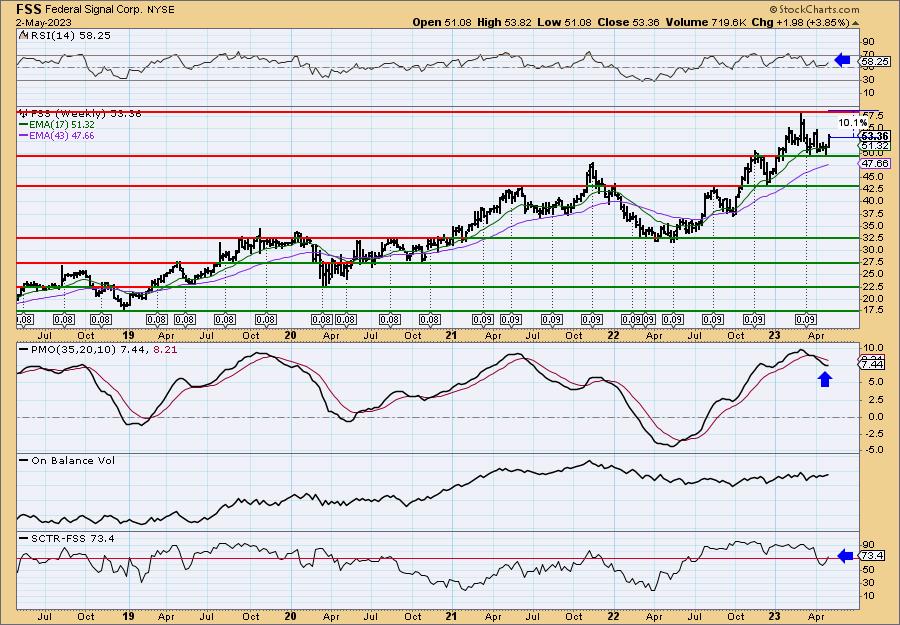900x625 pixels.
Task: Click the -2.5 PMO axis label
Action: [x=873, y=434]
